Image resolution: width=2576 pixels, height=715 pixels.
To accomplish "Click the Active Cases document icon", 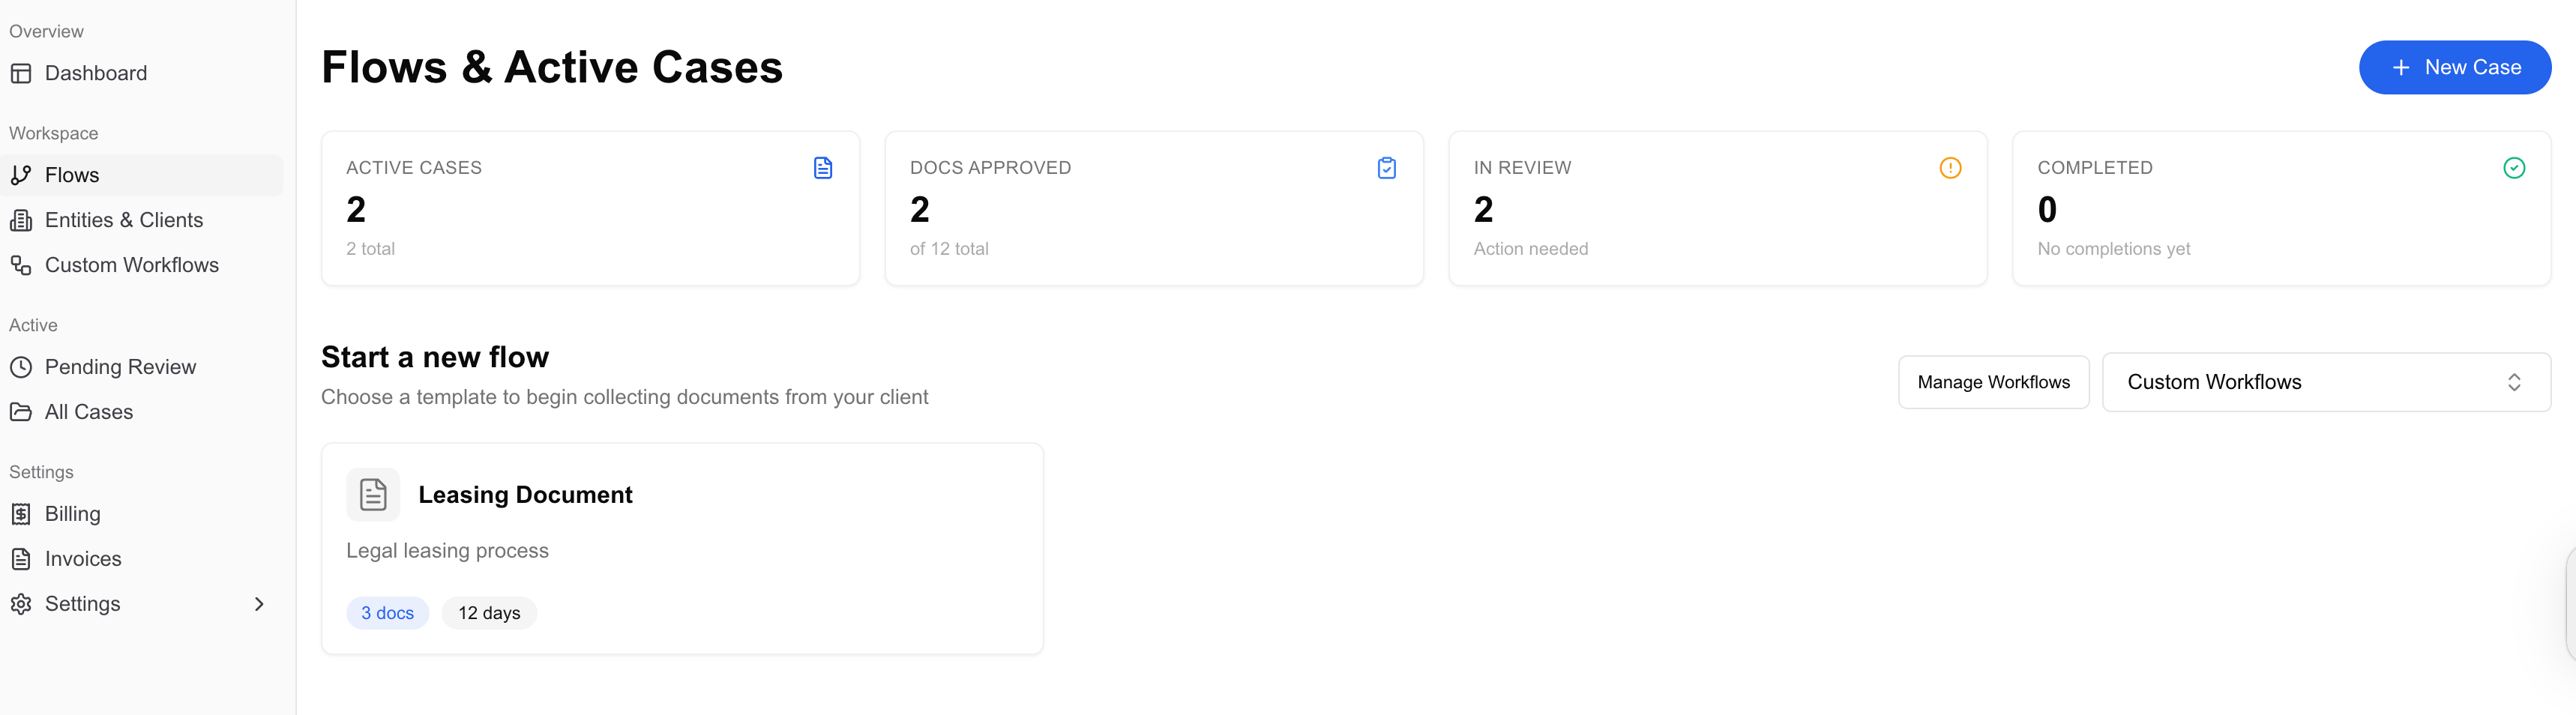I will 823,168.
